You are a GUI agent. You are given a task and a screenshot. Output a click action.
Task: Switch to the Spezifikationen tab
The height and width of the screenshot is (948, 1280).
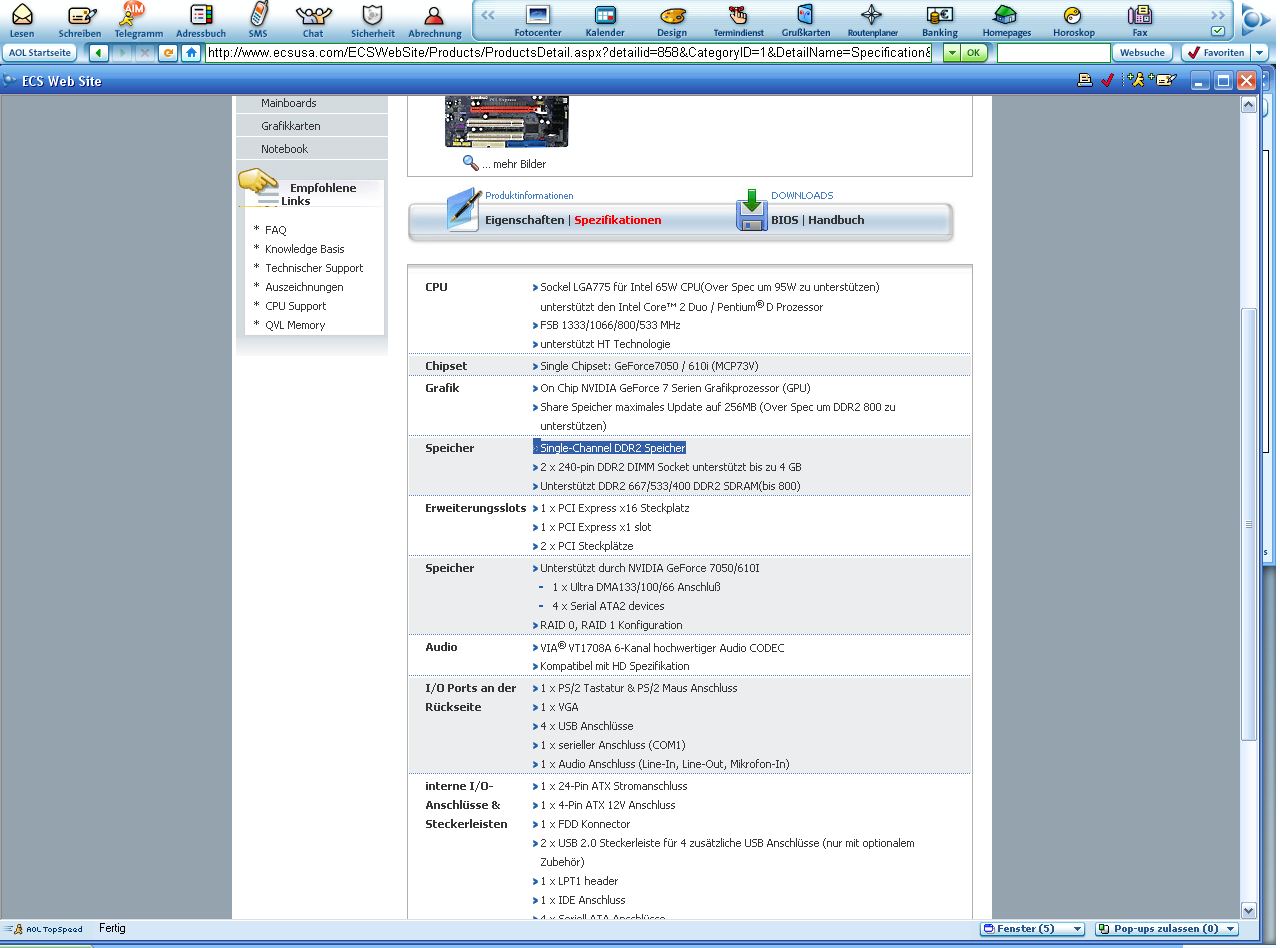tap(618, 220)
